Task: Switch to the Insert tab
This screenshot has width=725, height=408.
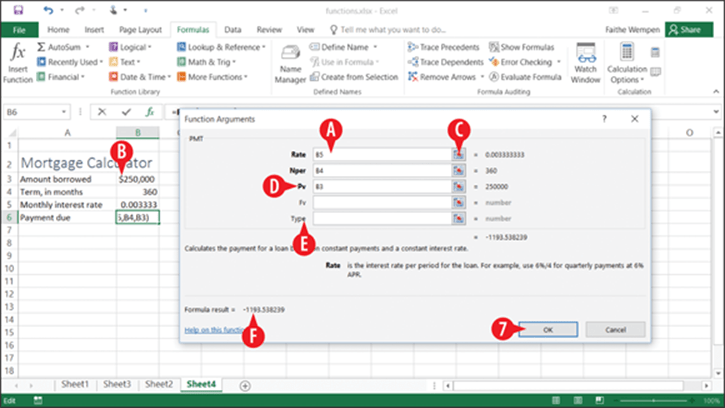Action: tap(94, 30)
